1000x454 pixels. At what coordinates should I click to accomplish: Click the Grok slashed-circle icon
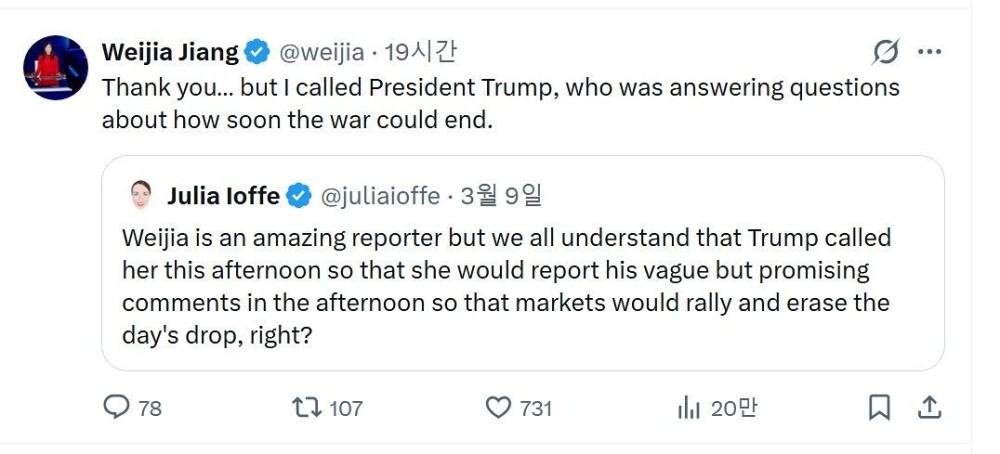point(885,52)
